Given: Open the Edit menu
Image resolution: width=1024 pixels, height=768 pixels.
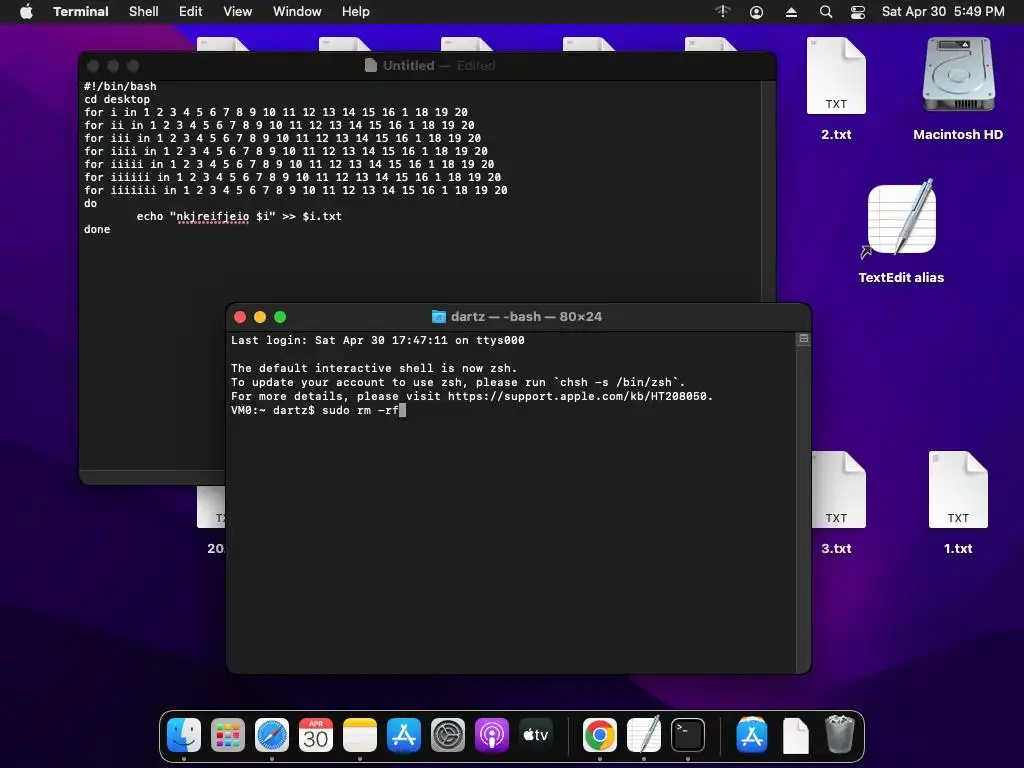Looking at the screenshot, I should (190, 12).
